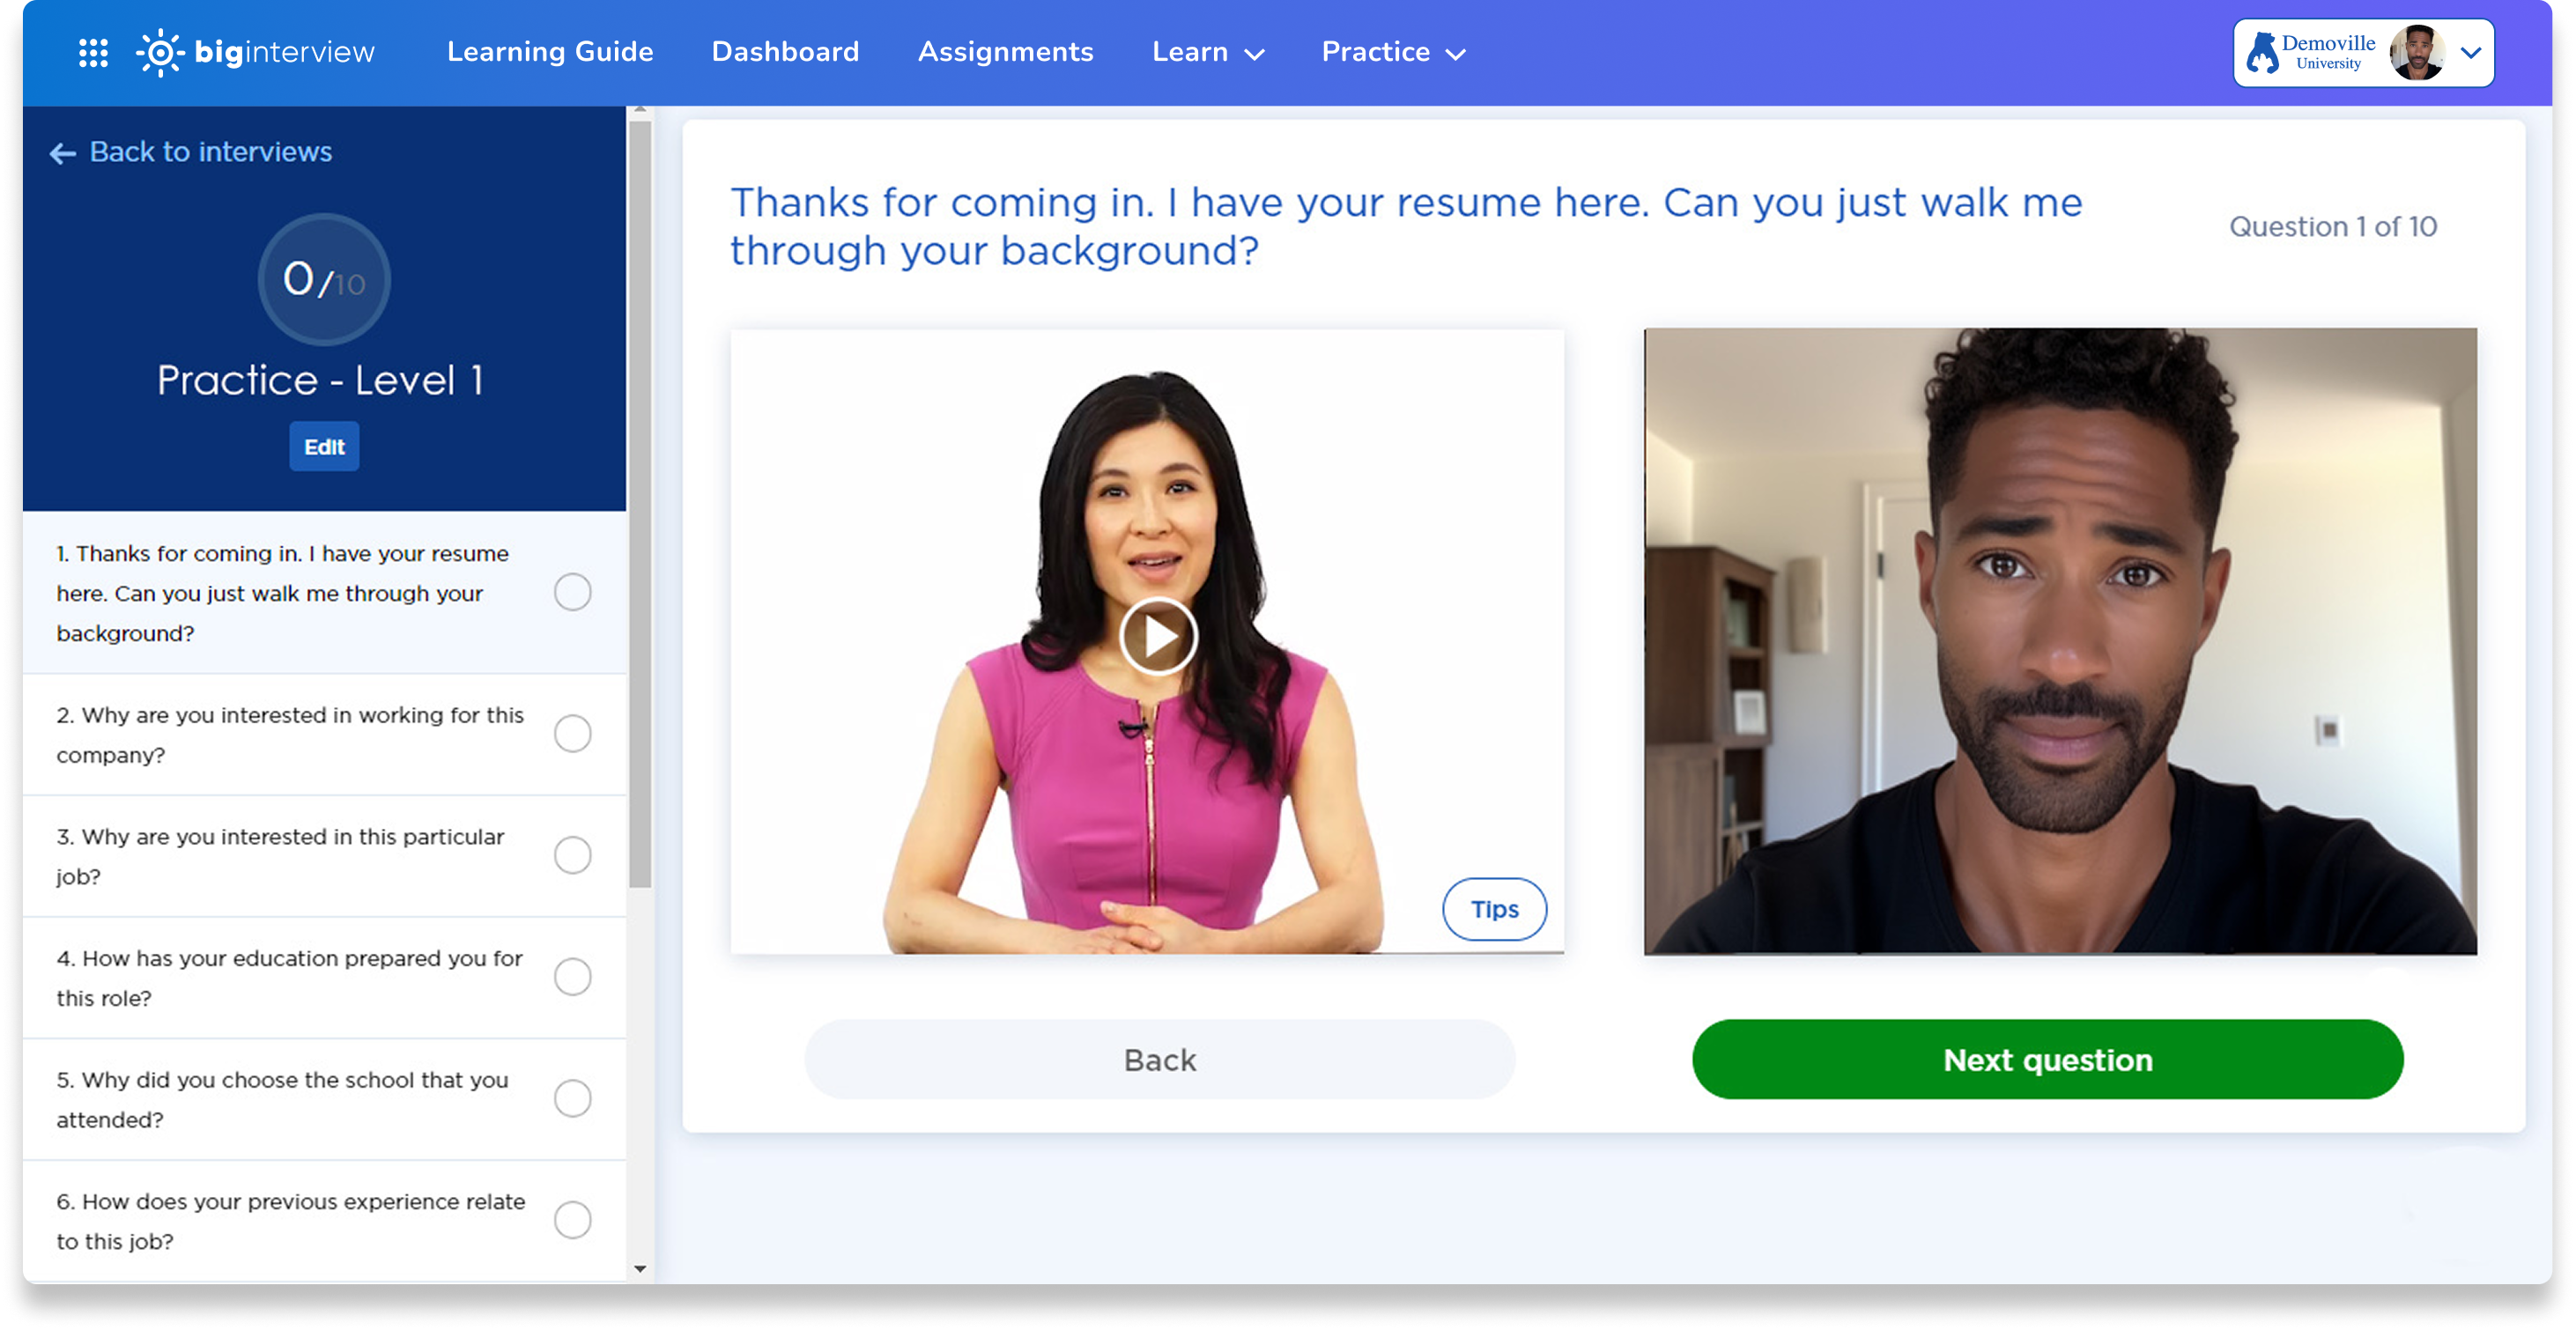Expand the Learn dropdown menu
2576x1330 pixels.
point(1207,53)
